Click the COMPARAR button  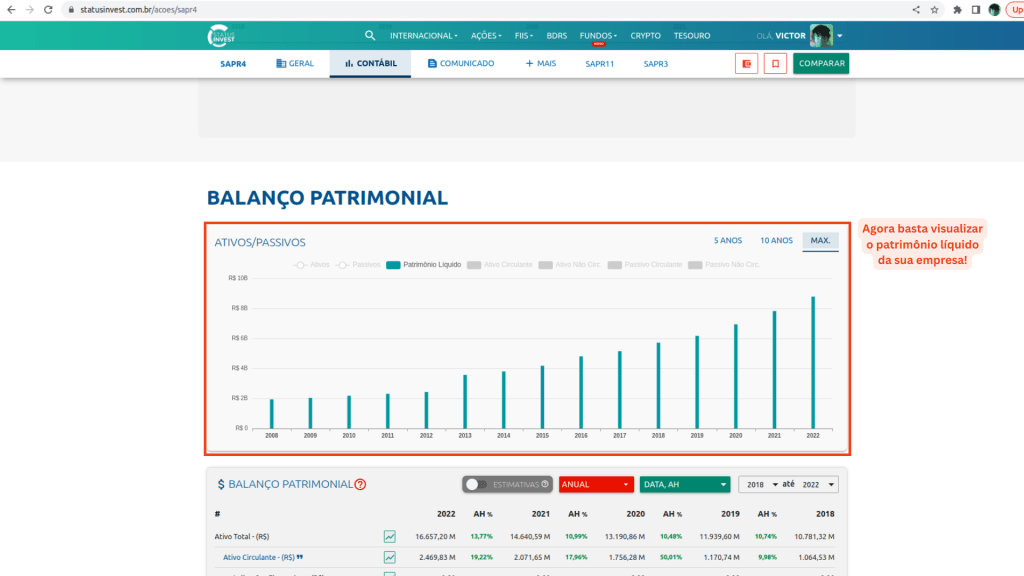(821, 64)
